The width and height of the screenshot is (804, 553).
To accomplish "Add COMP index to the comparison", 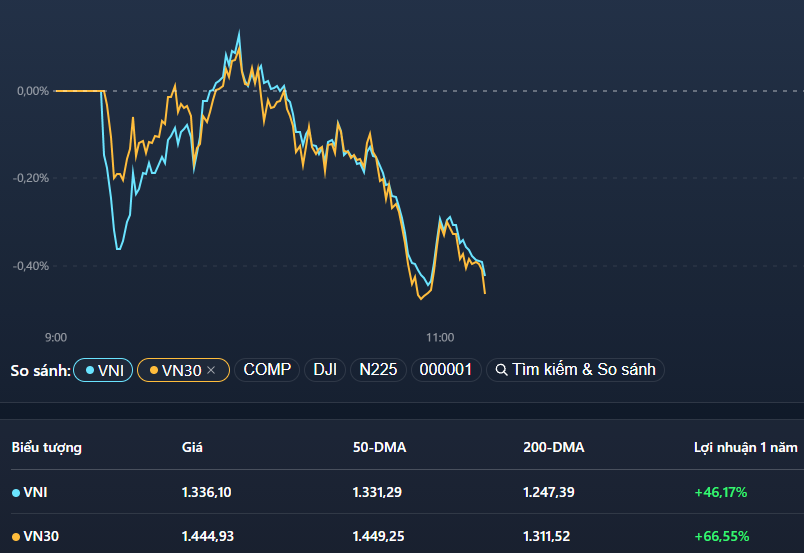I will [x=267, y=370].
